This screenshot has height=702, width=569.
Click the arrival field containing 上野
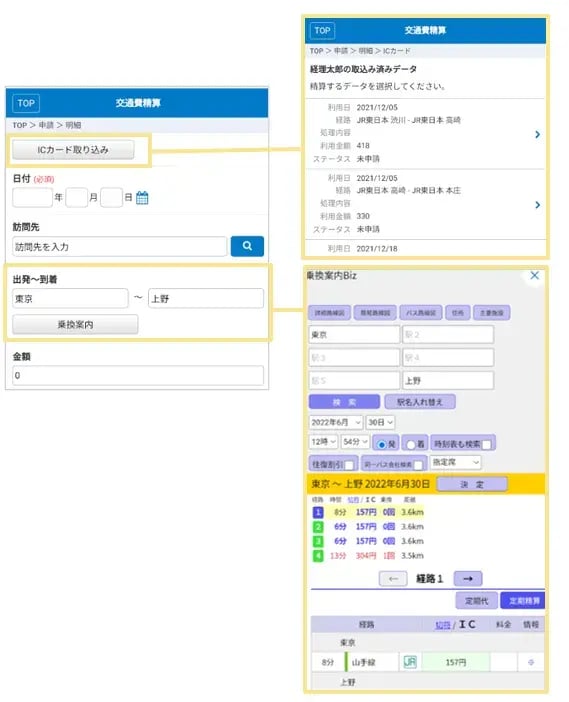pos(206,298)
